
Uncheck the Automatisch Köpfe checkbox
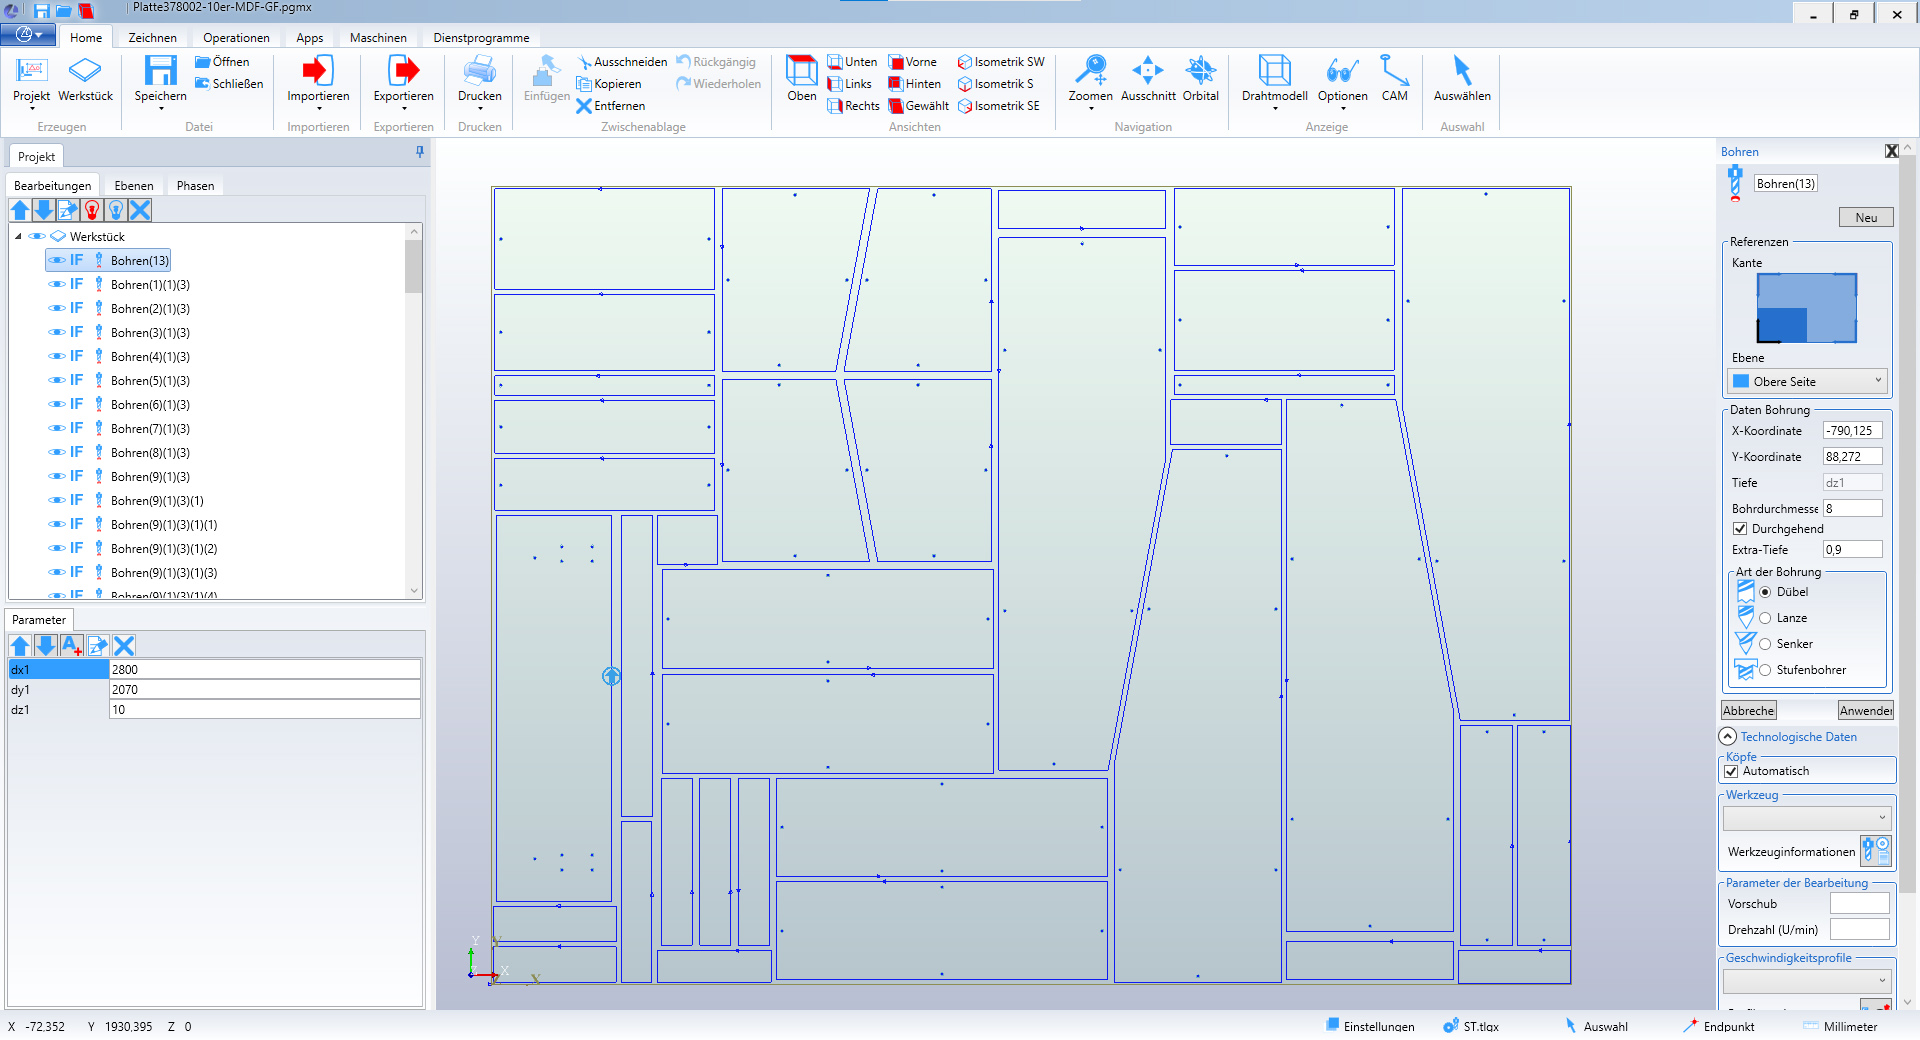click(x=1732, y=771)
